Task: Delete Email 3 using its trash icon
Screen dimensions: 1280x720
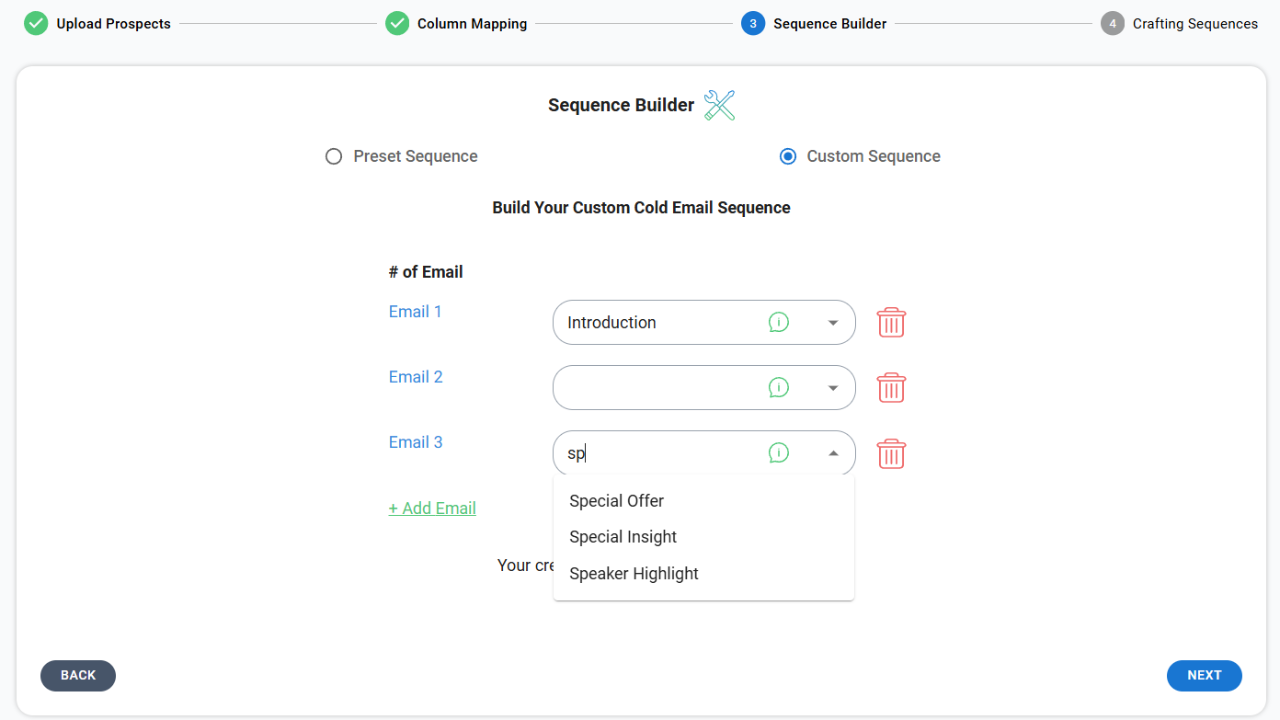Action: [891, 453]
